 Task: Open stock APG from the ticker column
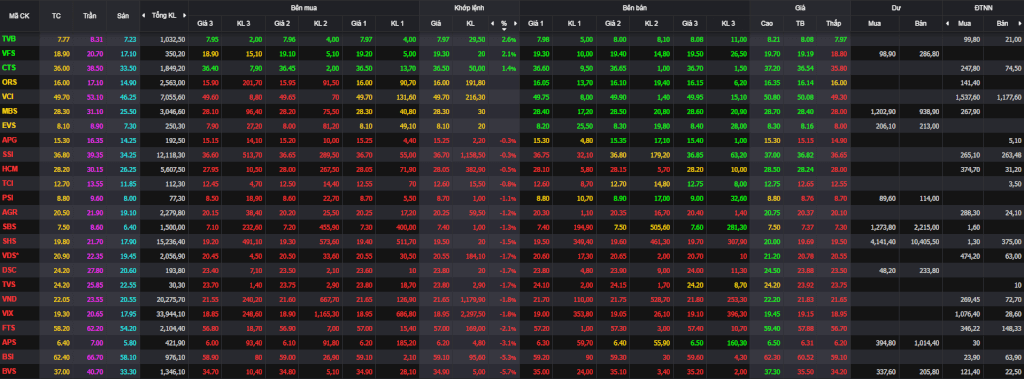point(9,140)
